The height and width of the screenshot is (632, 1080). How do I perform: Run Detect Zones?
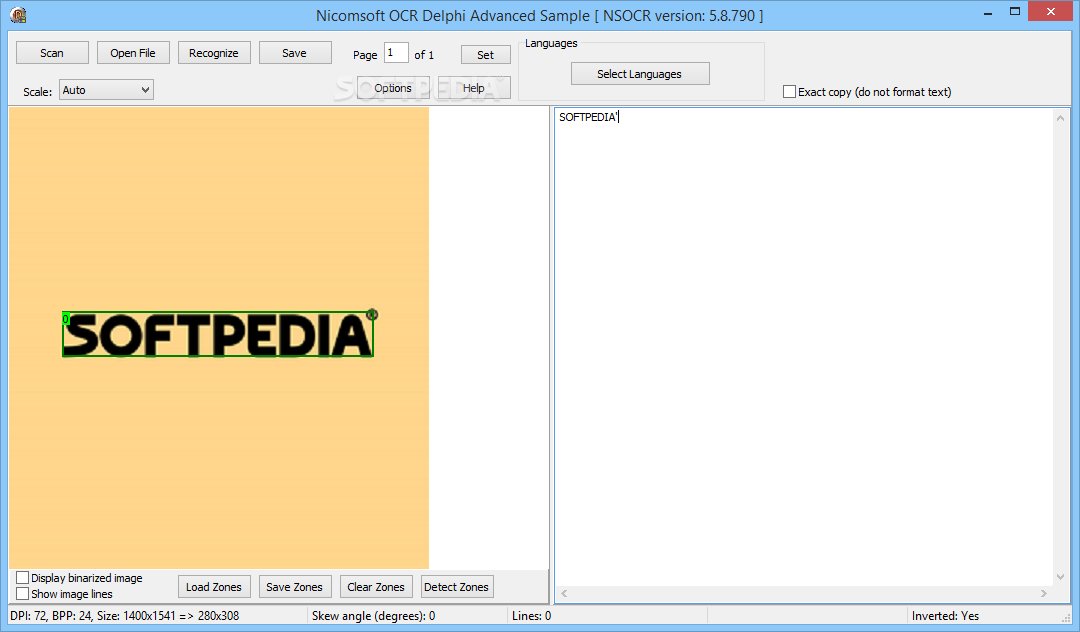point(457,587)
